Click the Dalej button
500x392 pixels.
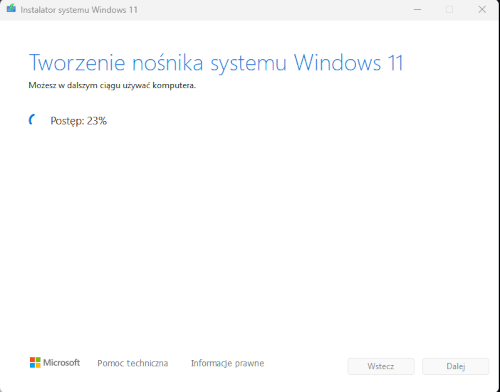click(456, 366)
